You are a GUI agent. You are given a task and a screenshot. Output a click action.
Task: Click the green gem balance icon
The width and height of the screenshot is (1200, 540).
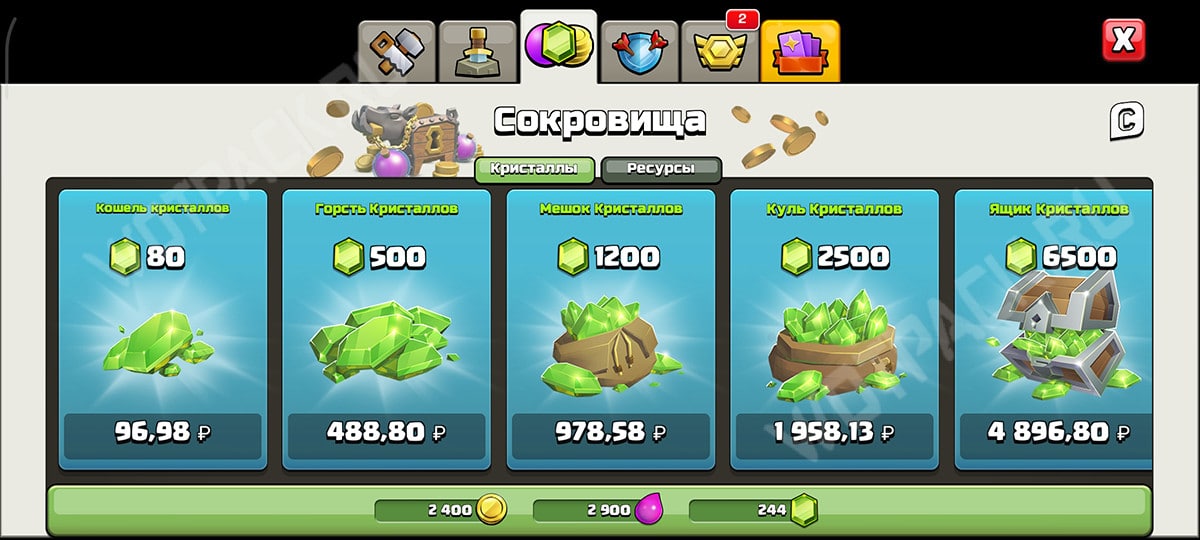click(x=804, y=509)
